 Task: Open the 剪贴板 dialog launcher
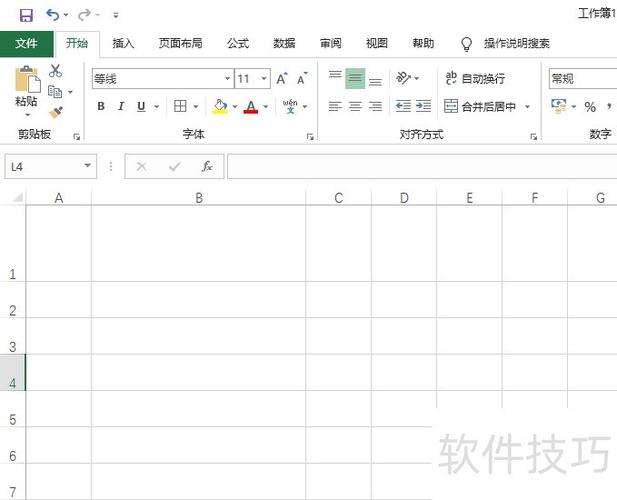point(76,137)
